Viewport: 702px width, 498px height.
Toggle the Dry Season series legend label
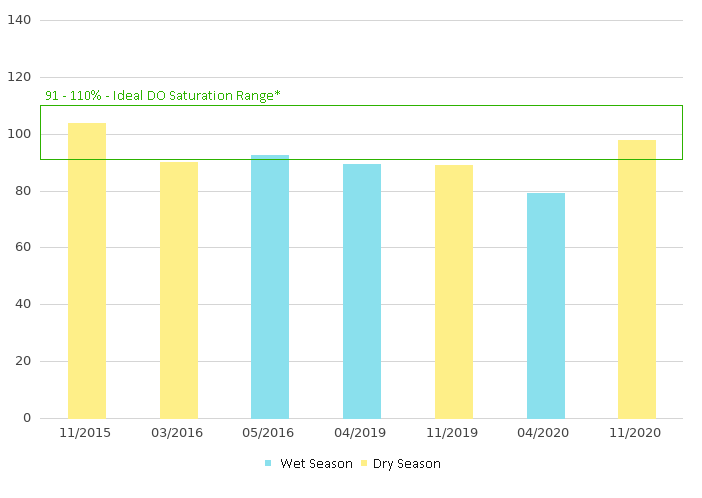(x=407, y=463)
